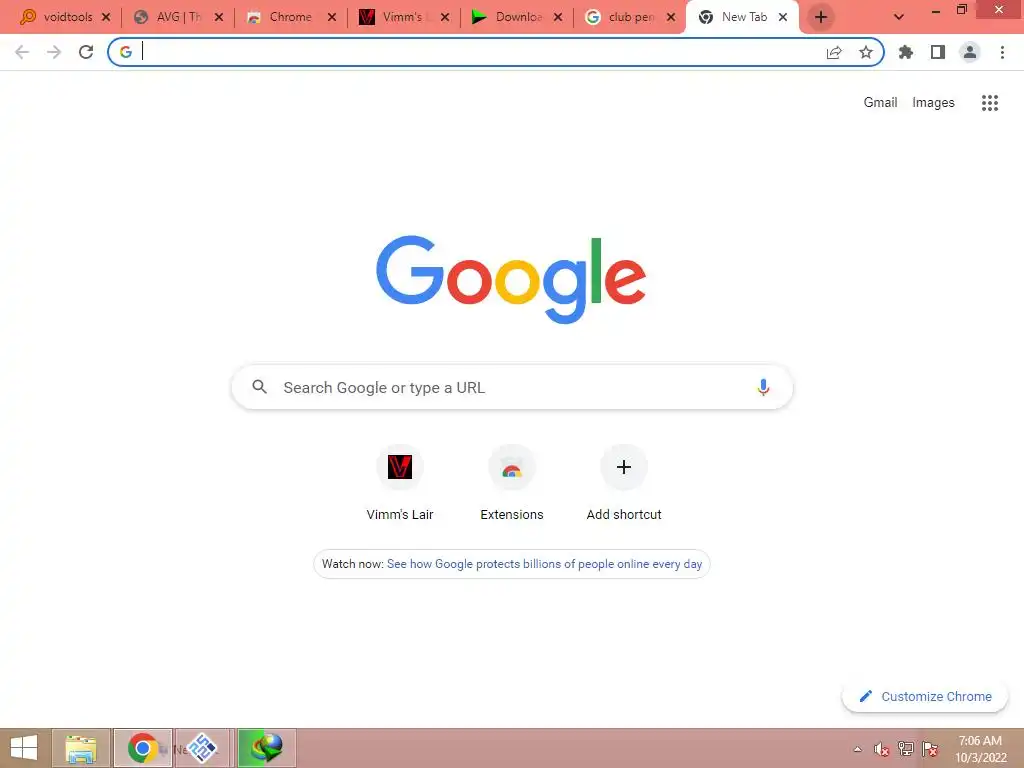The height and width of the screenshot is (768, 1024).
Task: Close the Chrome tab with its X
Action: 332,17
